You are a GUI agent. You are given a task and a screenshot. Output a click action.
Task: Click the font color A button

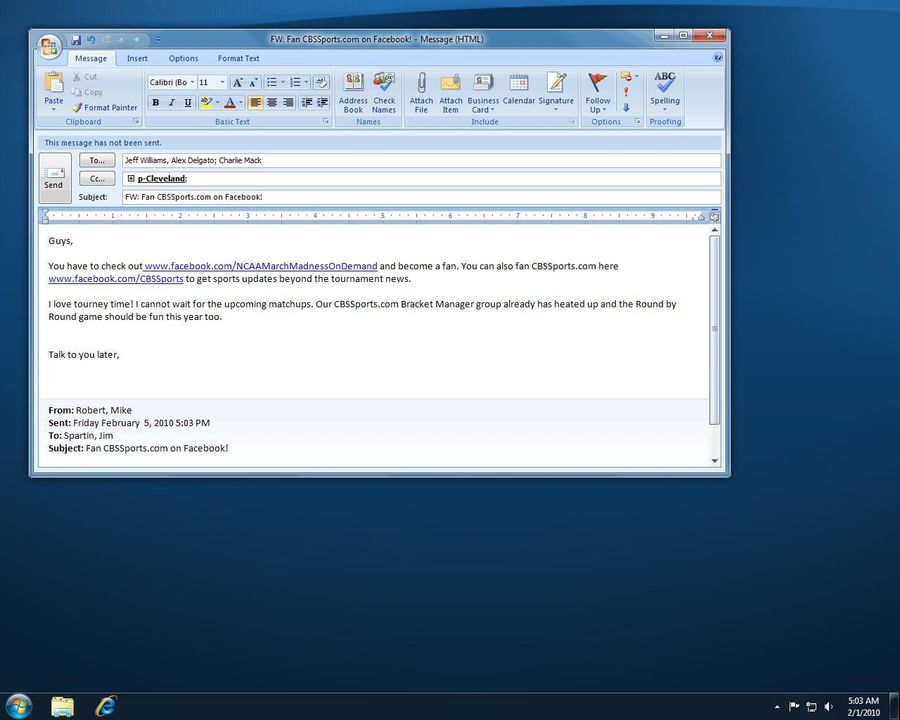230,102
